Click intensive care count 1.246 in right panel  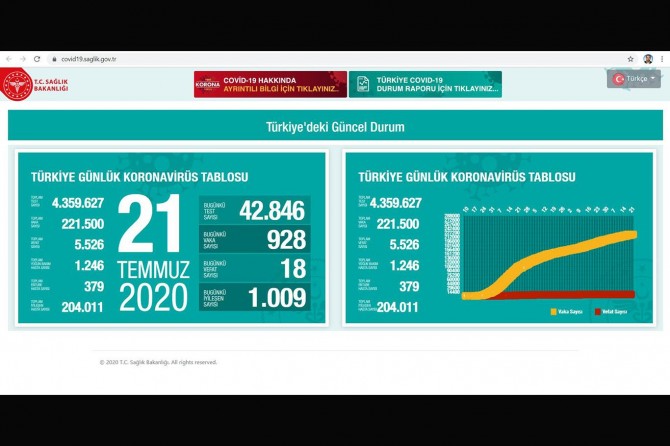pos(404,265)
